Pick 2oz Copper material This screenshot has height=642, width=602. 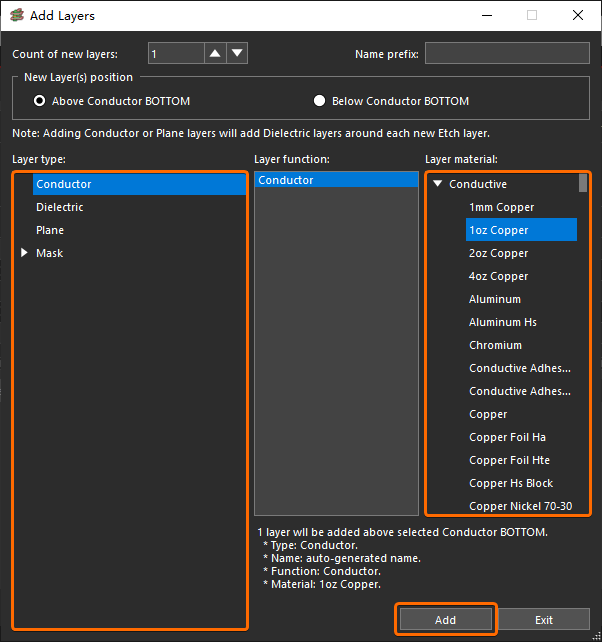pyautogui.click(x=498, y=253)
